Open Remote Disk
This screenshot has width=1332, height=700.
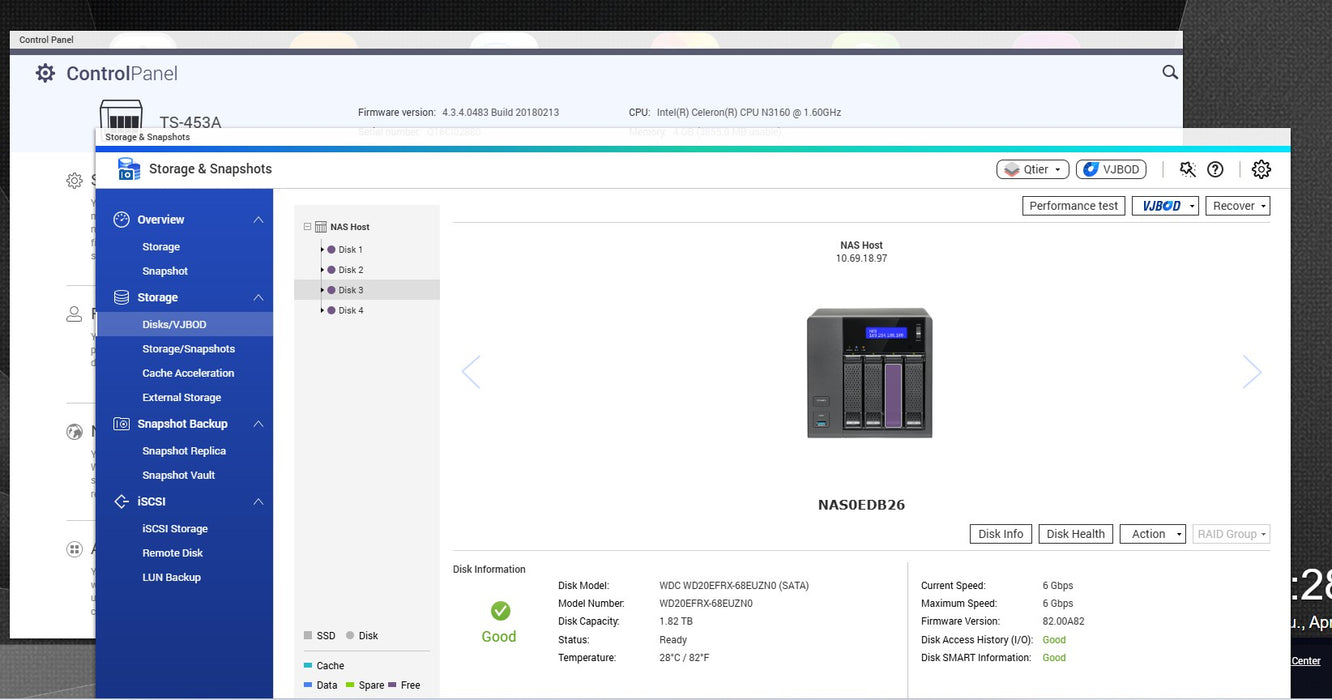(x=172, y=553)
